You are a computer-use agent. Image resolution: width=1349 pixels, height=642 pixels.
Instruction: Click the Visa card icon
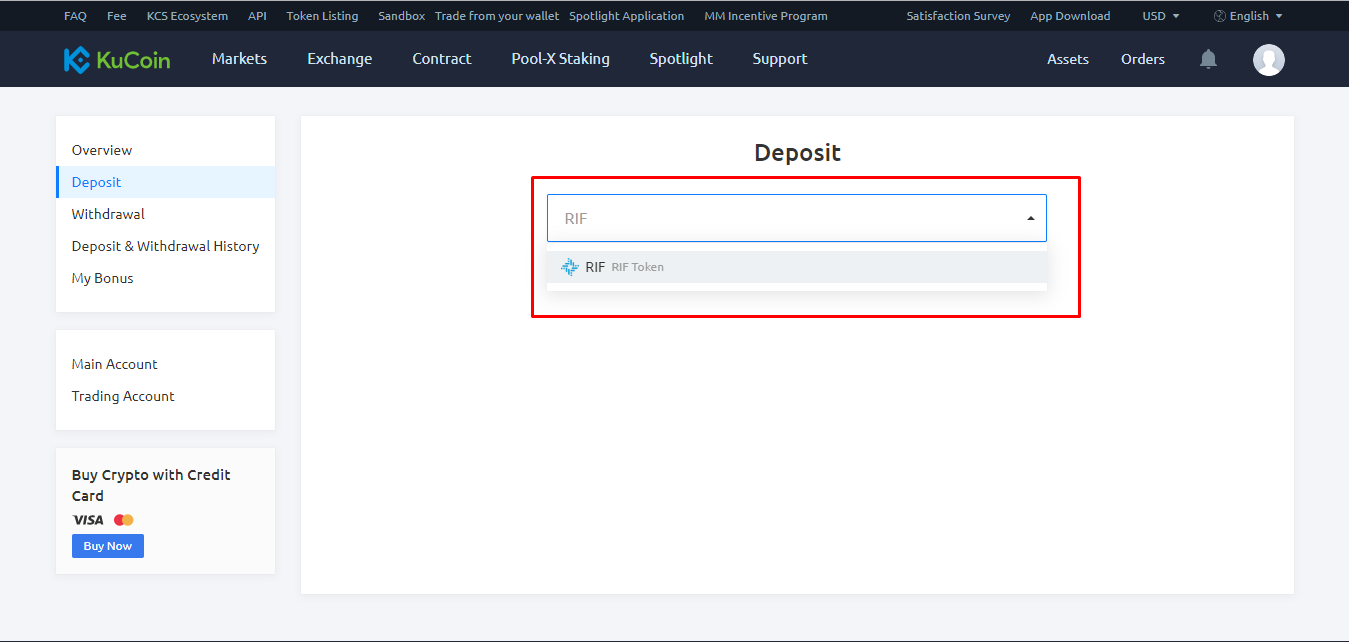click(88, 520)
